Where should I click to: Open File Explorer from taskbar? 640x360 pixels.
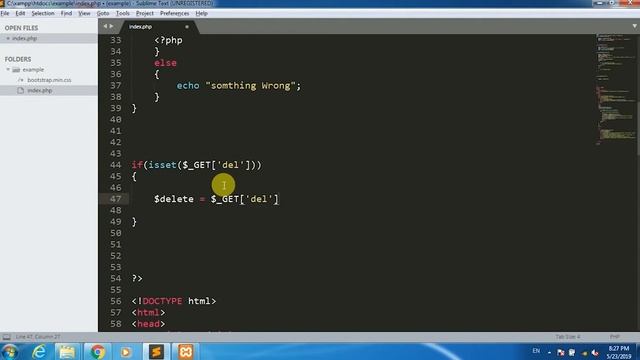(x=67, y=352)
